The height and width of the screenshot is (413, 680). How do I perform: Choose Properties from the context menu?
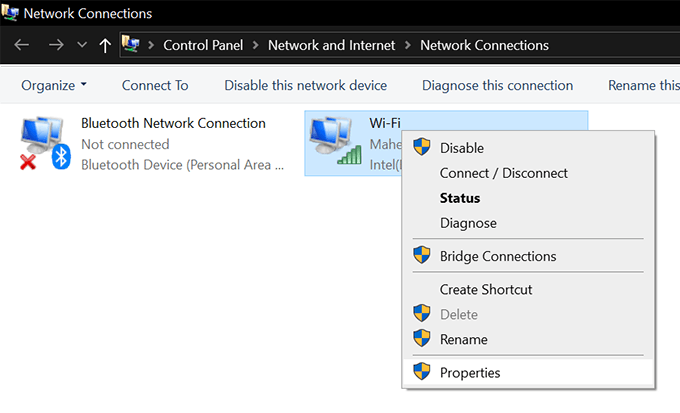(470, 373)
